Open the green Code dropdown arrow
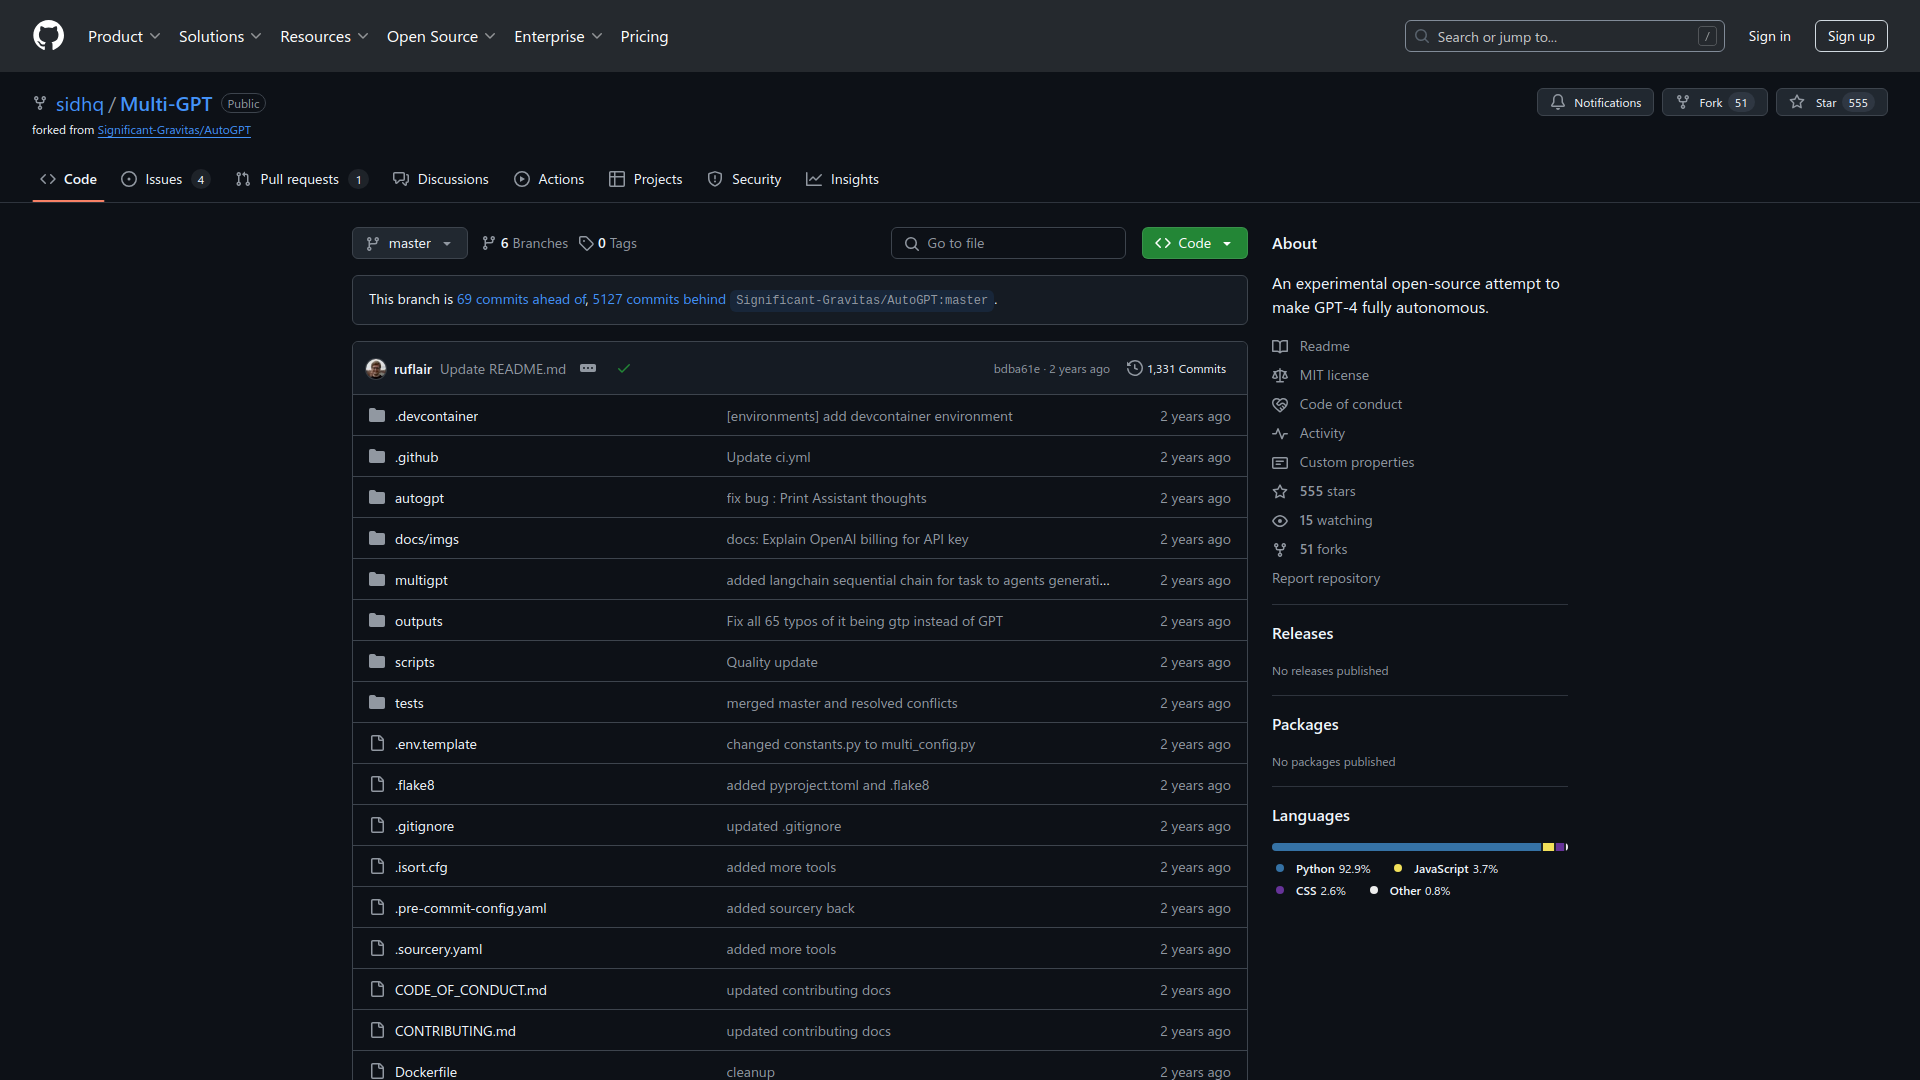 (x=1227, y=243)
